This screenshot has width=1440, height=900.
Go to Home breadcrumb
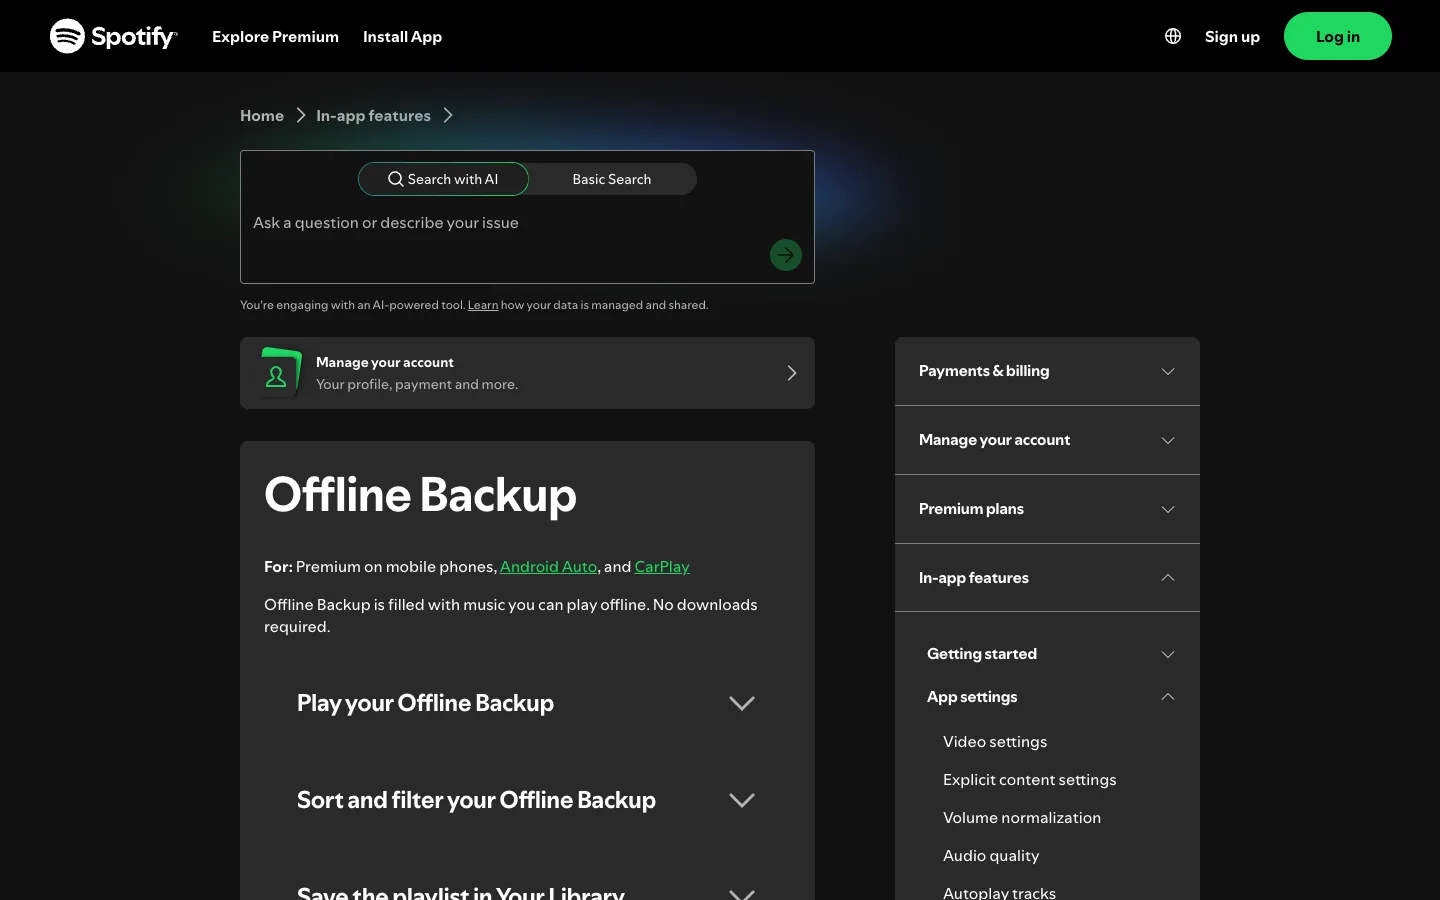coord(262,115)
